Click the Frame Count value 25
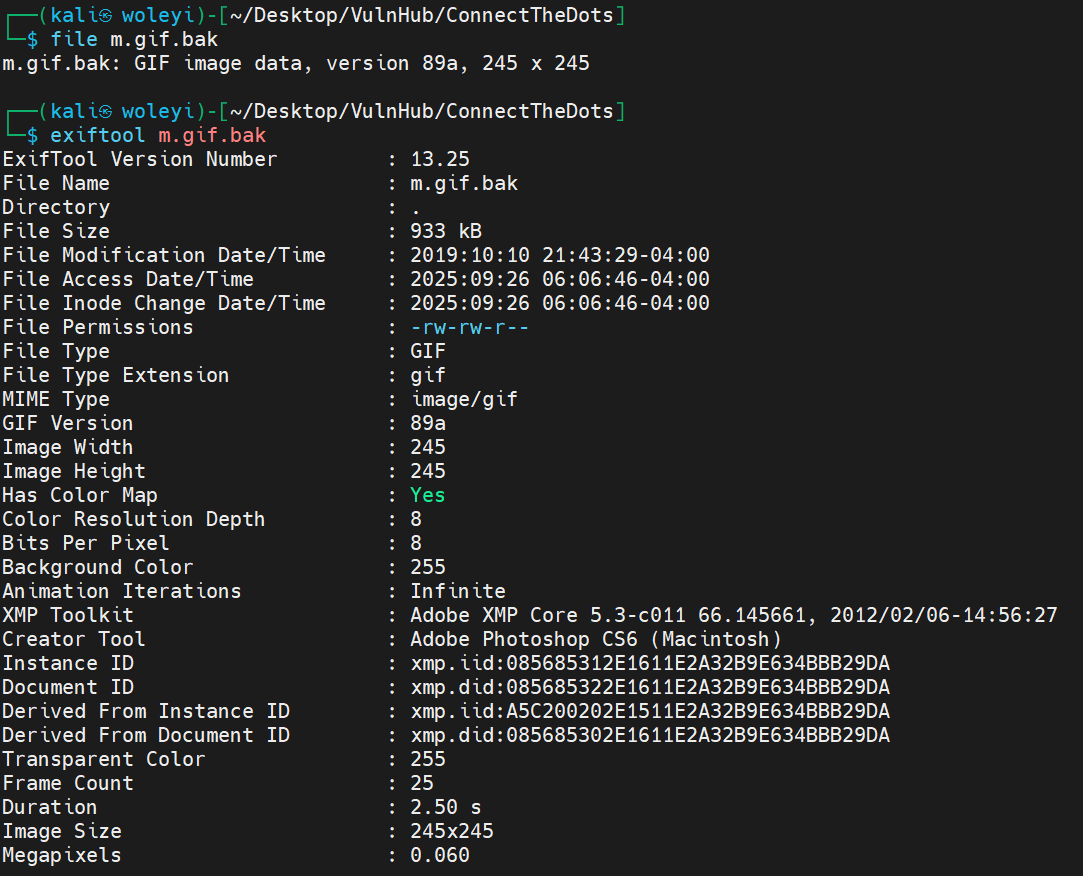Image resolution: width=1083 pixels, height=876 pixels. tap(422, 783)
